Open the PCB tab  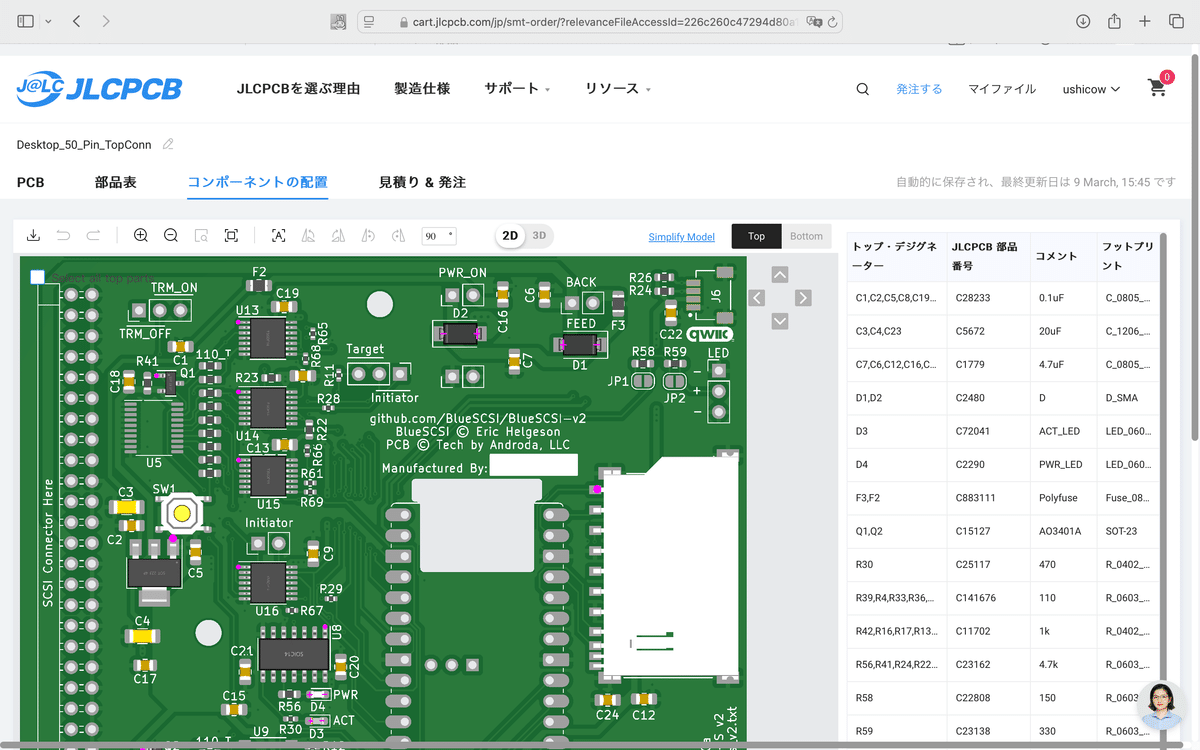(30, 182)
